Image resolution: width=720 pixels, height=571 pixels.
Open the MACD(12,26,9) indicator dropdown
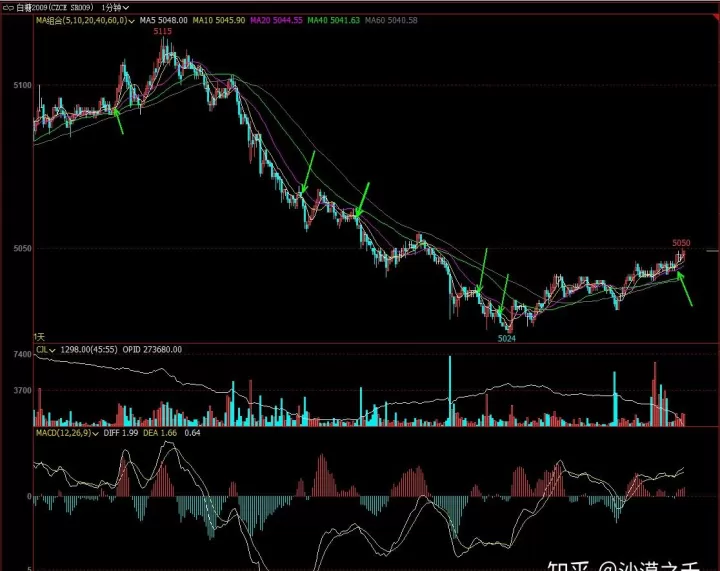pos(67,433)
